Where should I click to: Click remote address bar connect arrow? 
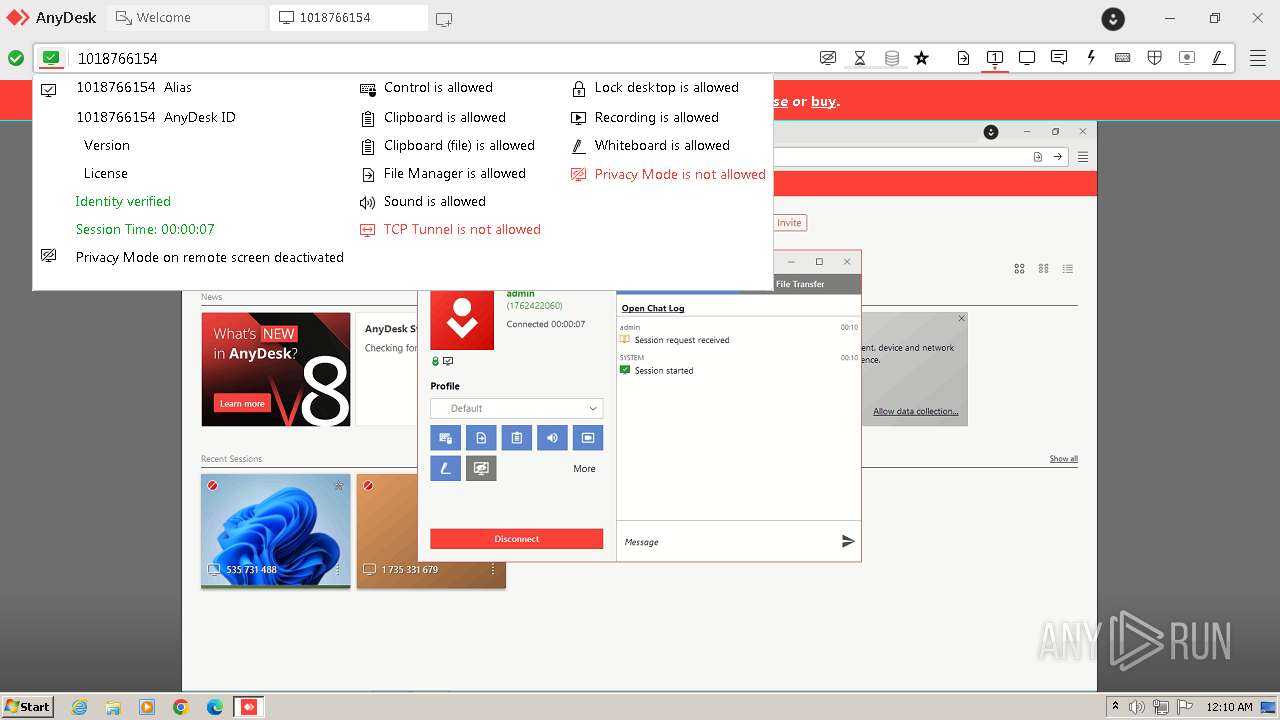[x=1057, y=157]
